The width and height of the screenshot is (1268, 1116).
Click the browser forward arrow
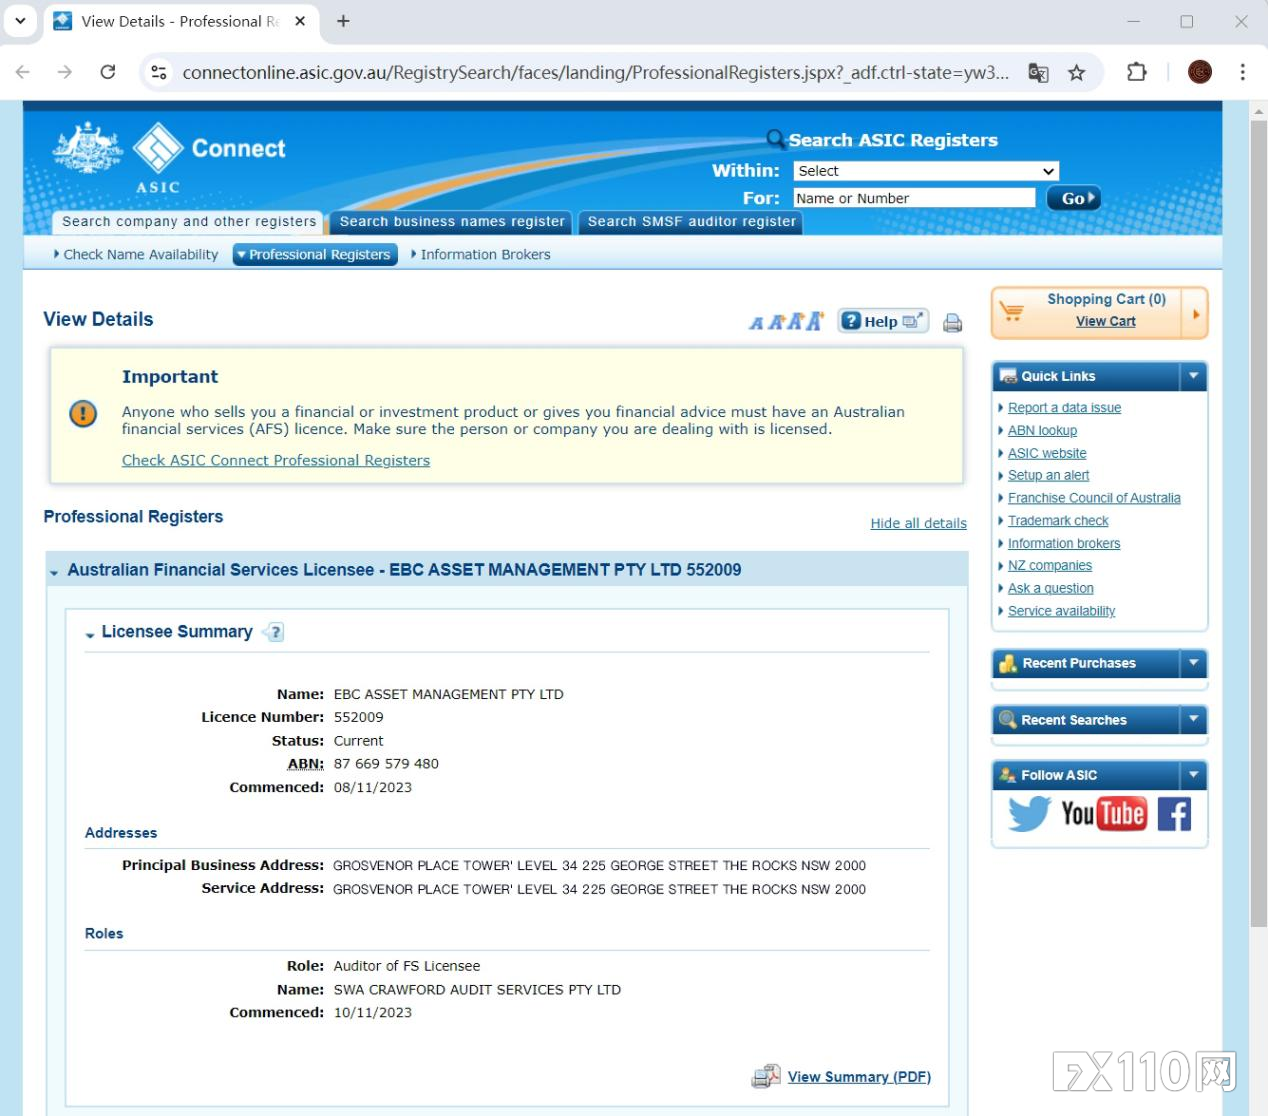tap(65, 72)
